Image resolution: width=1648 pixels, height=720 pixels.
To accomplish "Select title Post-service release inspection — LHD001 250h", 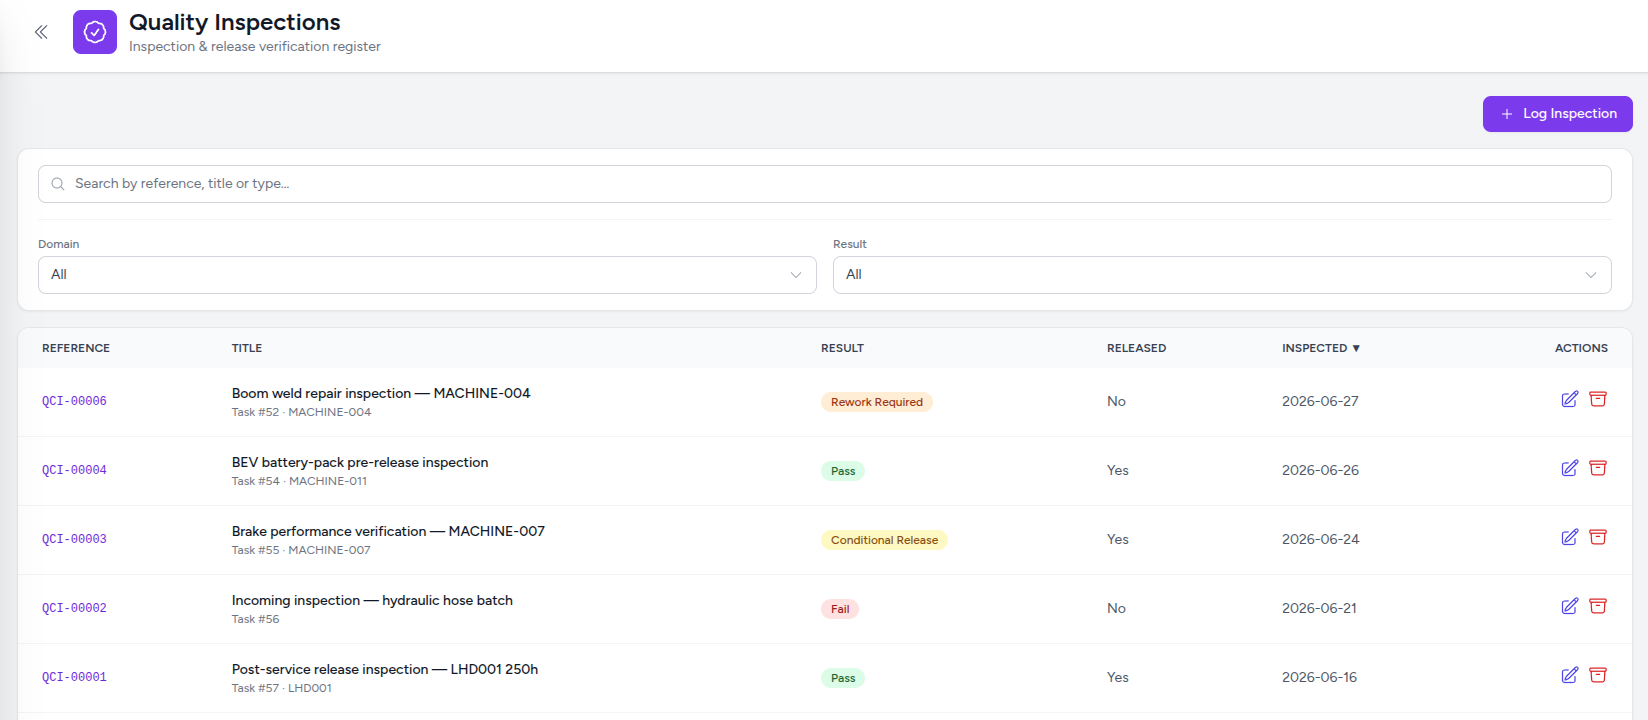I will [385, 669].
